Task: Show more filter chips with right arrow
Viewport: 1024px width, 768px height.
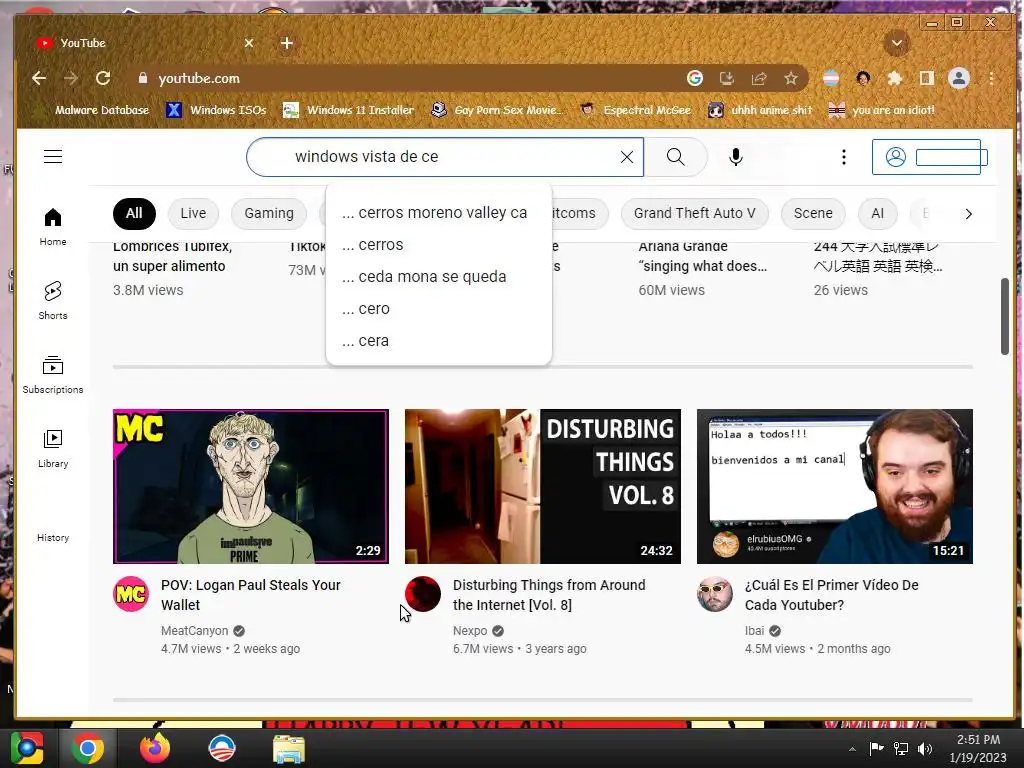Action: coord(968,214)
